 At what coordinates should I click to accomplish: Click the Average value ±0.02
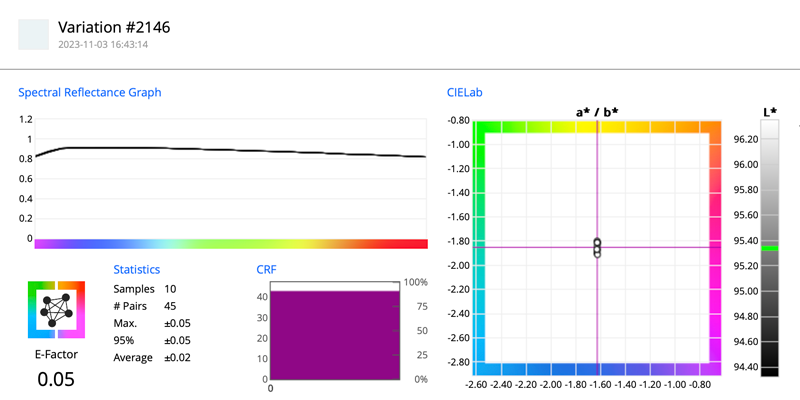coord(177,358)
